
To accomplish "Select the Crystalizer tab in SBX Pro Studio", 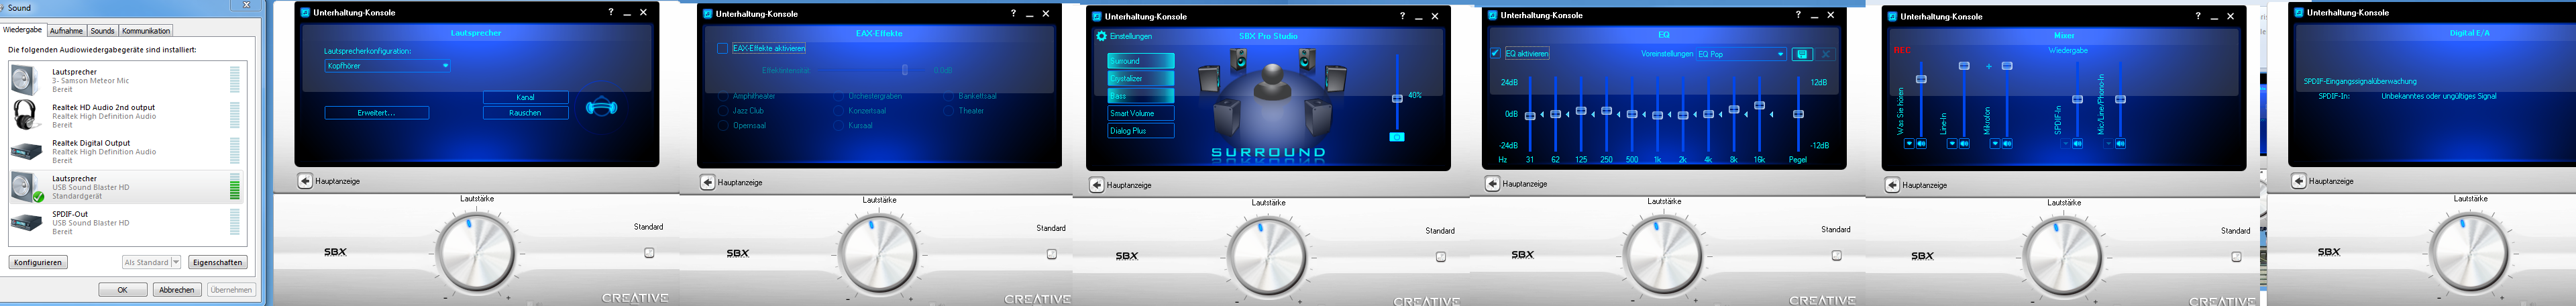I will (1140, 78).
